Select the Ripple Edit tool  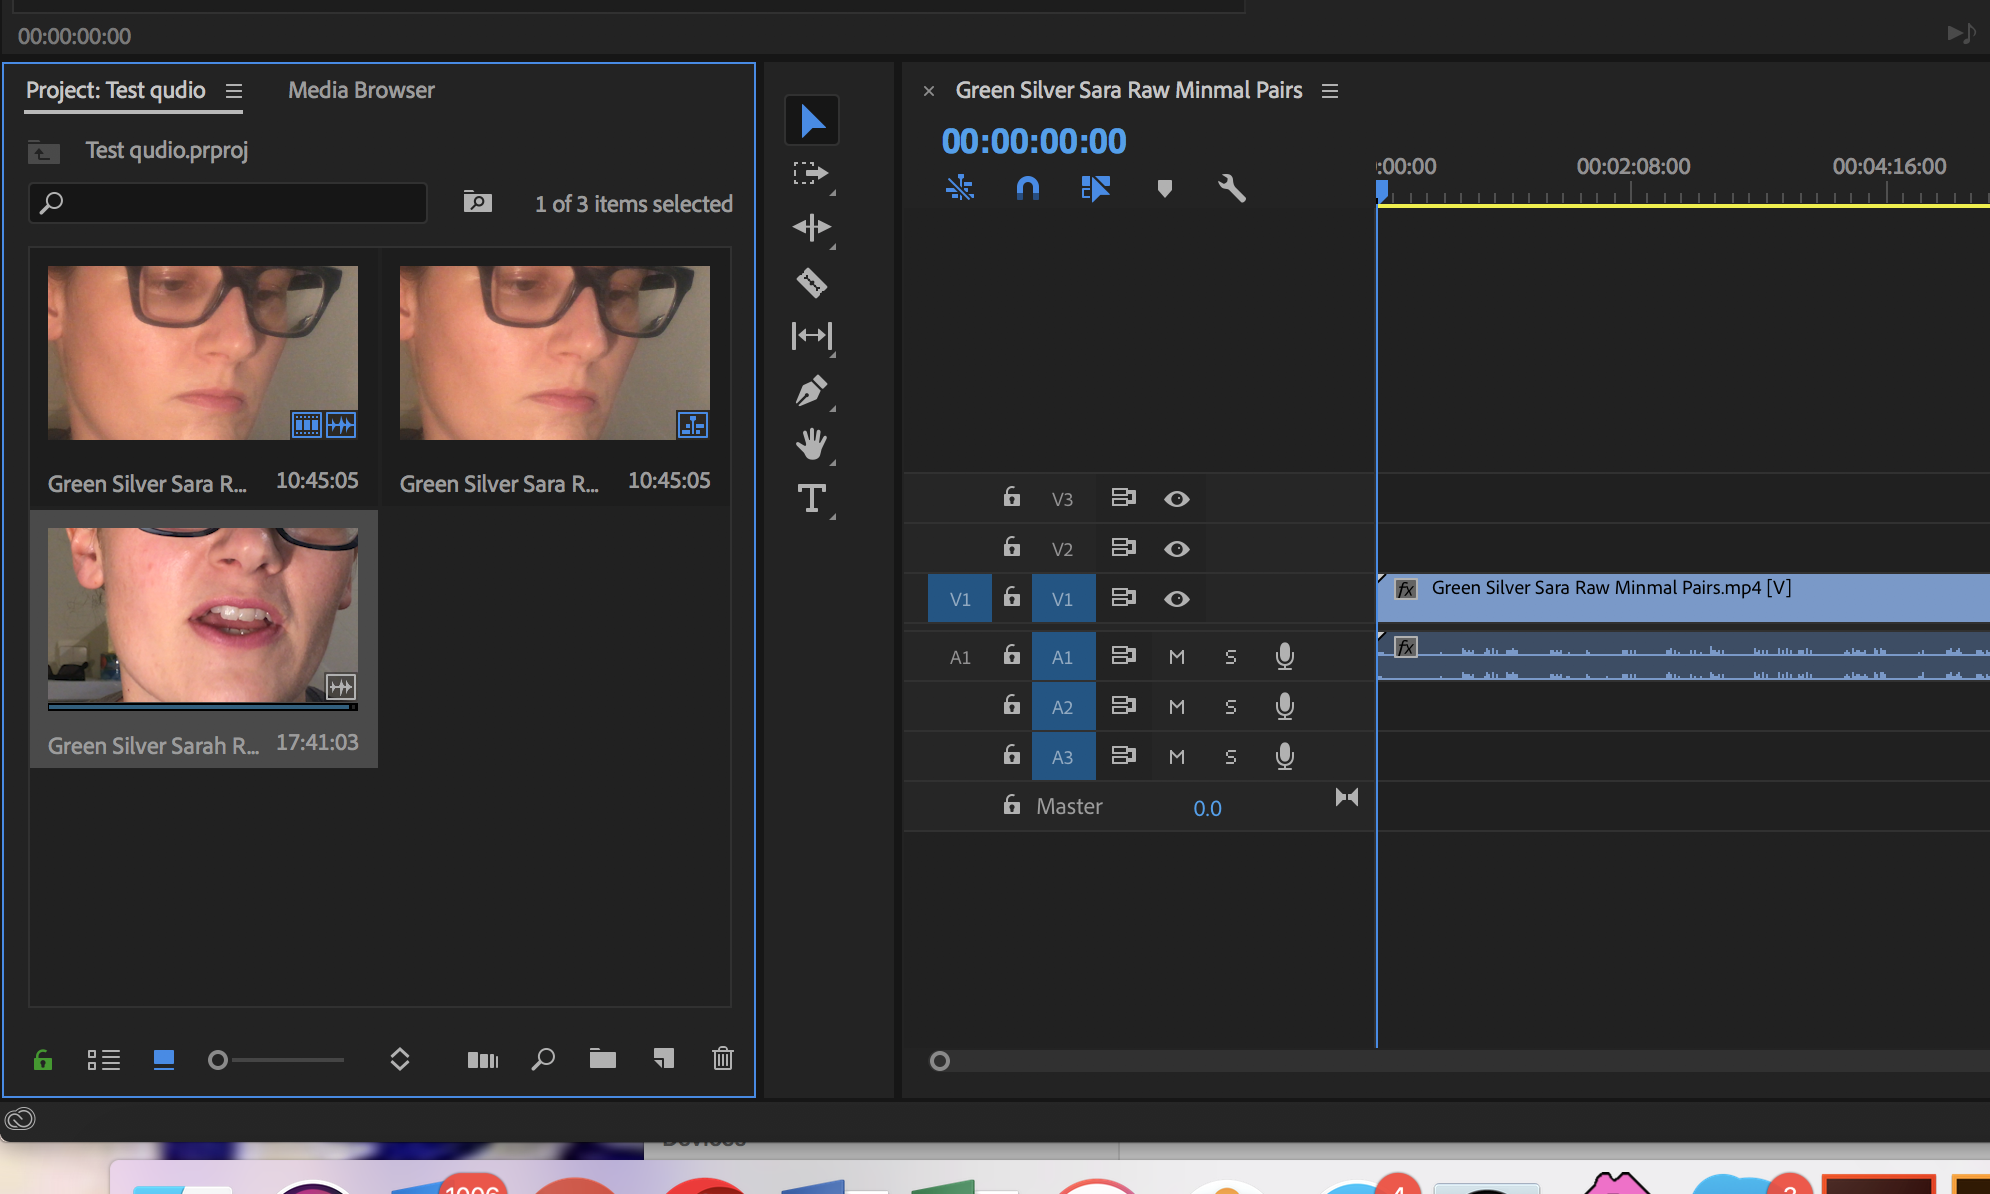[x=811, y=228]
